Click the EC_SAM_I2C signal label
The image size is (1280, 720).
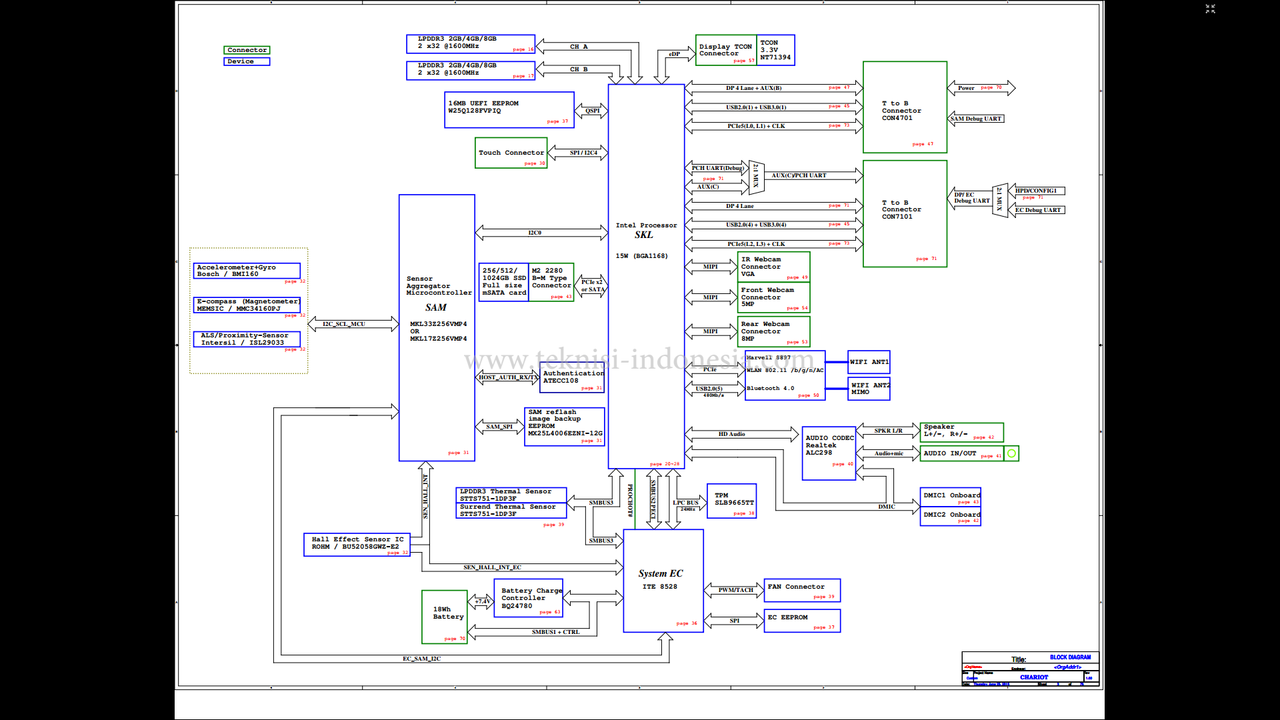(421, 659)
